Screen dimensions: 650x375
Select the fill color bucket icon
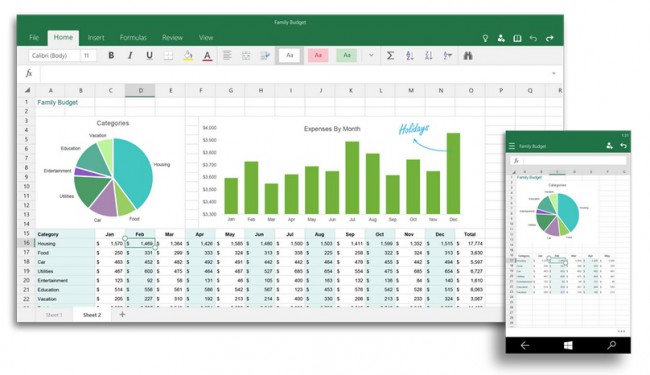pyautogui.click(x=188, y=56)
